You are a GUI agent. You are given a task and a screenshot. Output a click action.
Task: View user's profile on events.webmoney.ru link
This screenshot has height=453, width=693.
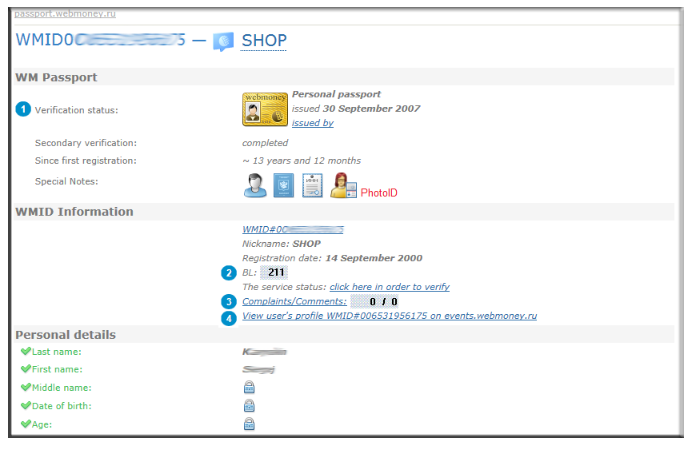pos(389,316)
